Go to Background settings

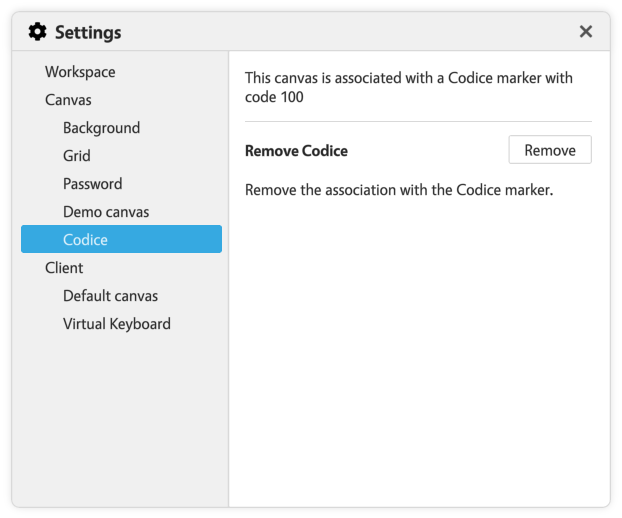click(101, 128)
